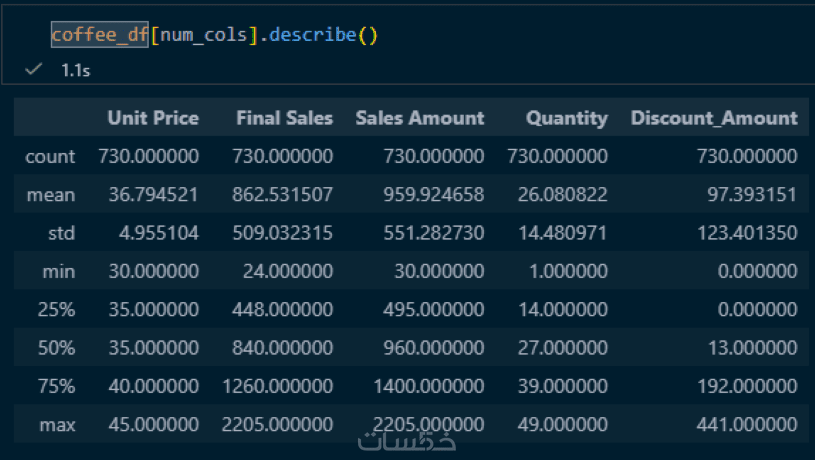Click the count row label

50,156
